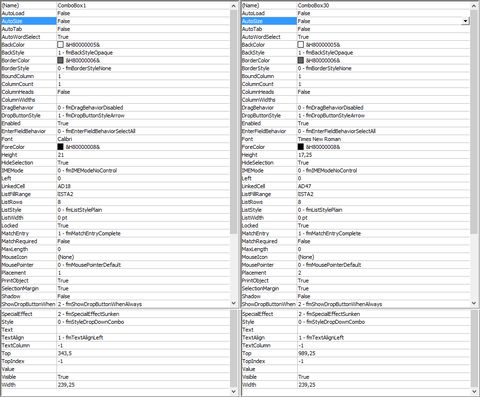Select the LinkedCell value AD47
The width and height of the screenshot is (480, 397).
pyautogui.click(x=304, y=186)
